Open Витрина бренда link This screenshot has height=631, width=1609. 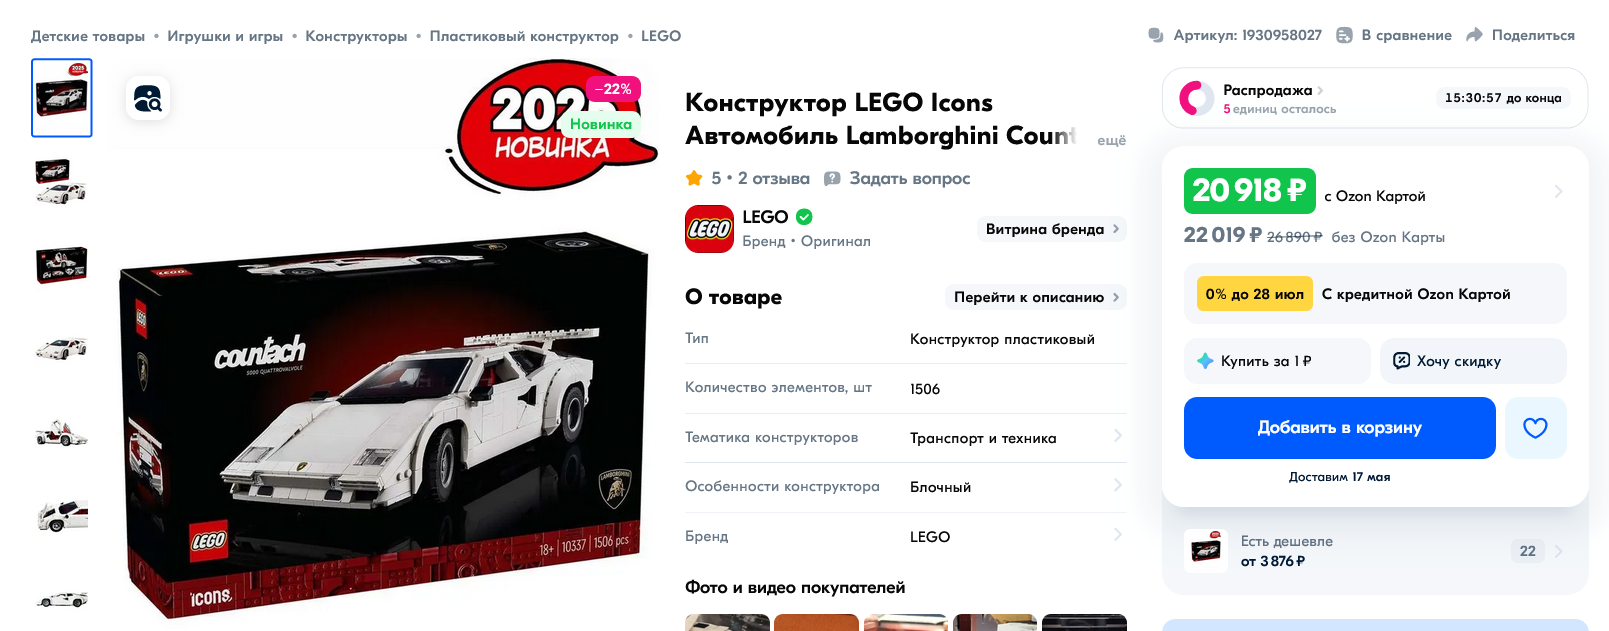1052,229
